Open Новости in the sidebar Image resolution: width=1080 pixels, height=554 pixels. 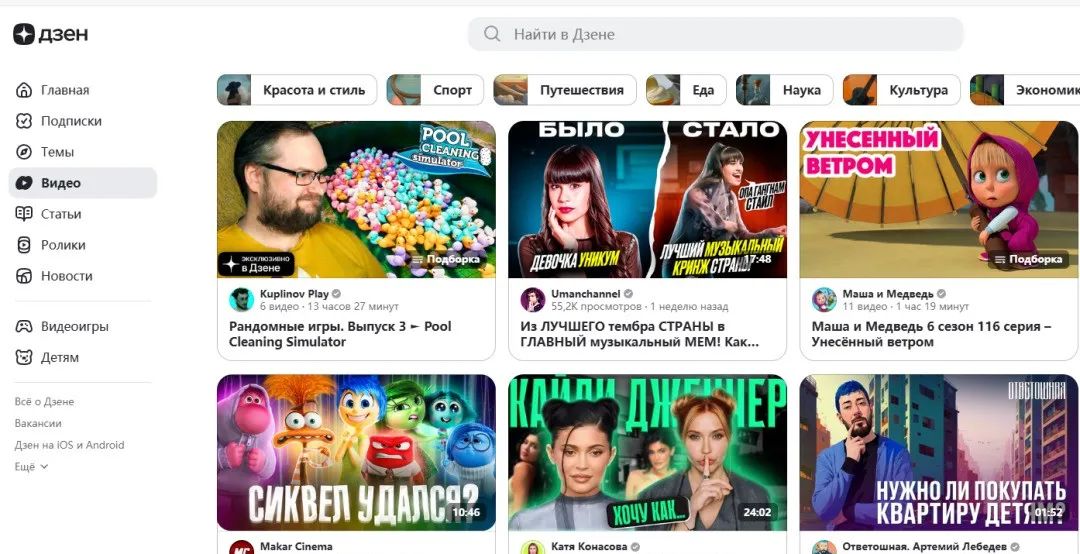click(83, 276)
